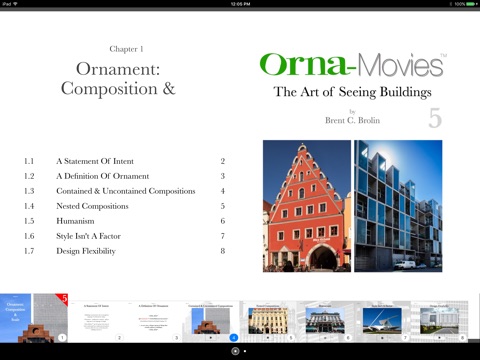Select page 6 thumbnail Humanism

pyautogui.click(x=325, y=322)
